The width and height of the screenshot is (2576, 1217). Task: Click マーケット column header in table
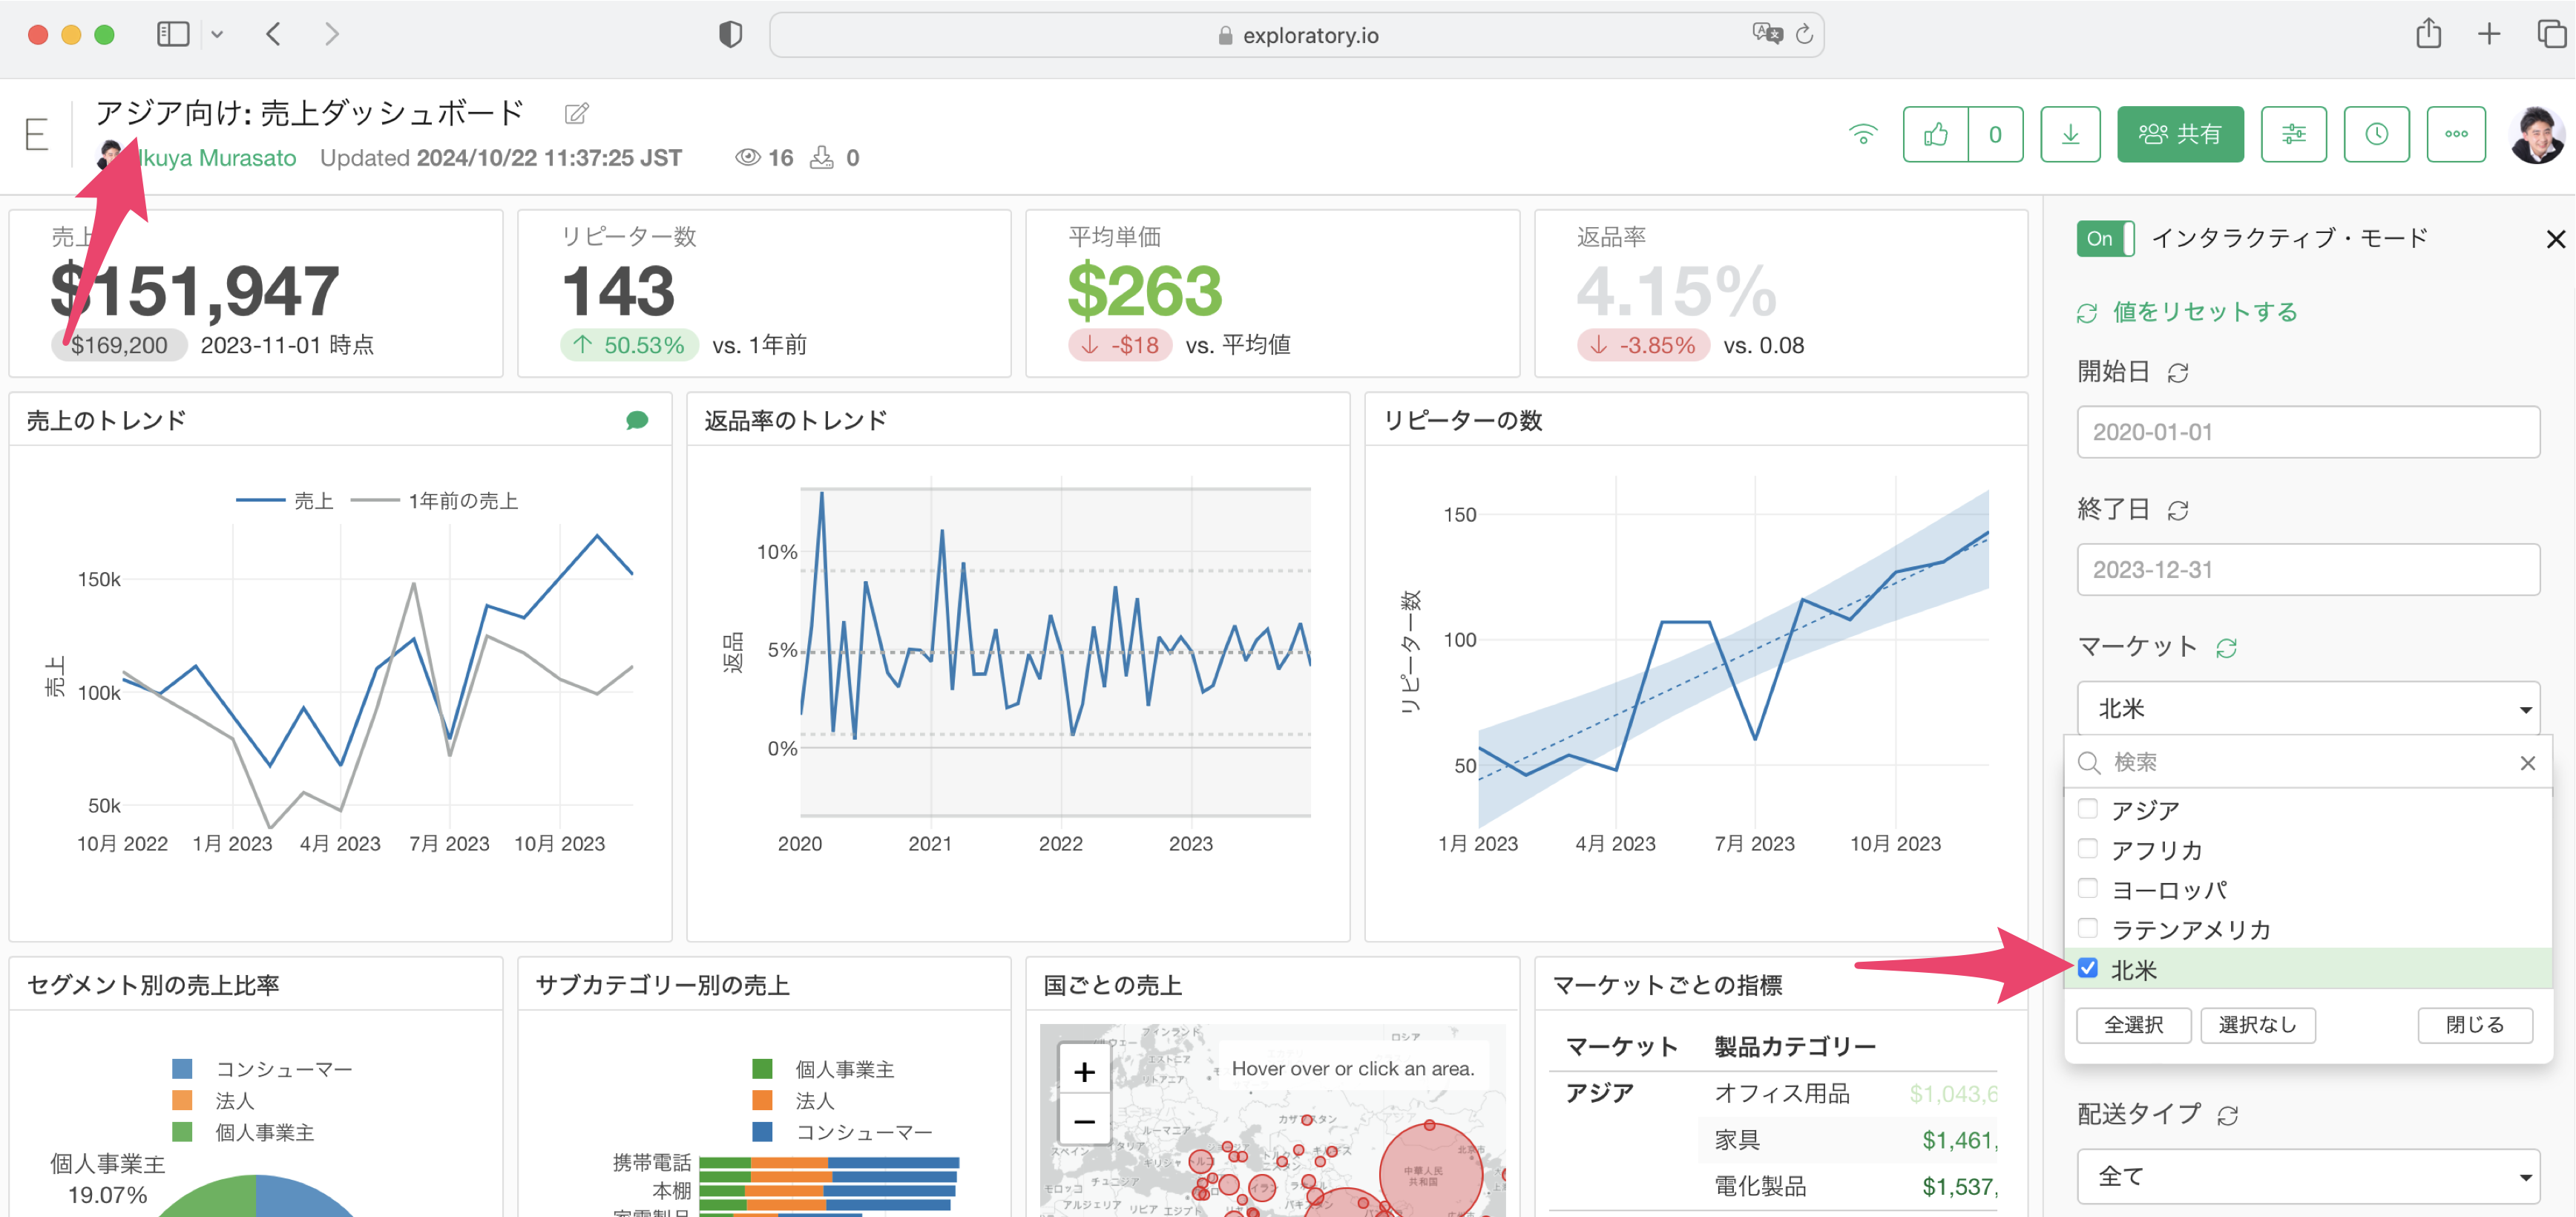pyautogui.click(x=1622, y=1047)
